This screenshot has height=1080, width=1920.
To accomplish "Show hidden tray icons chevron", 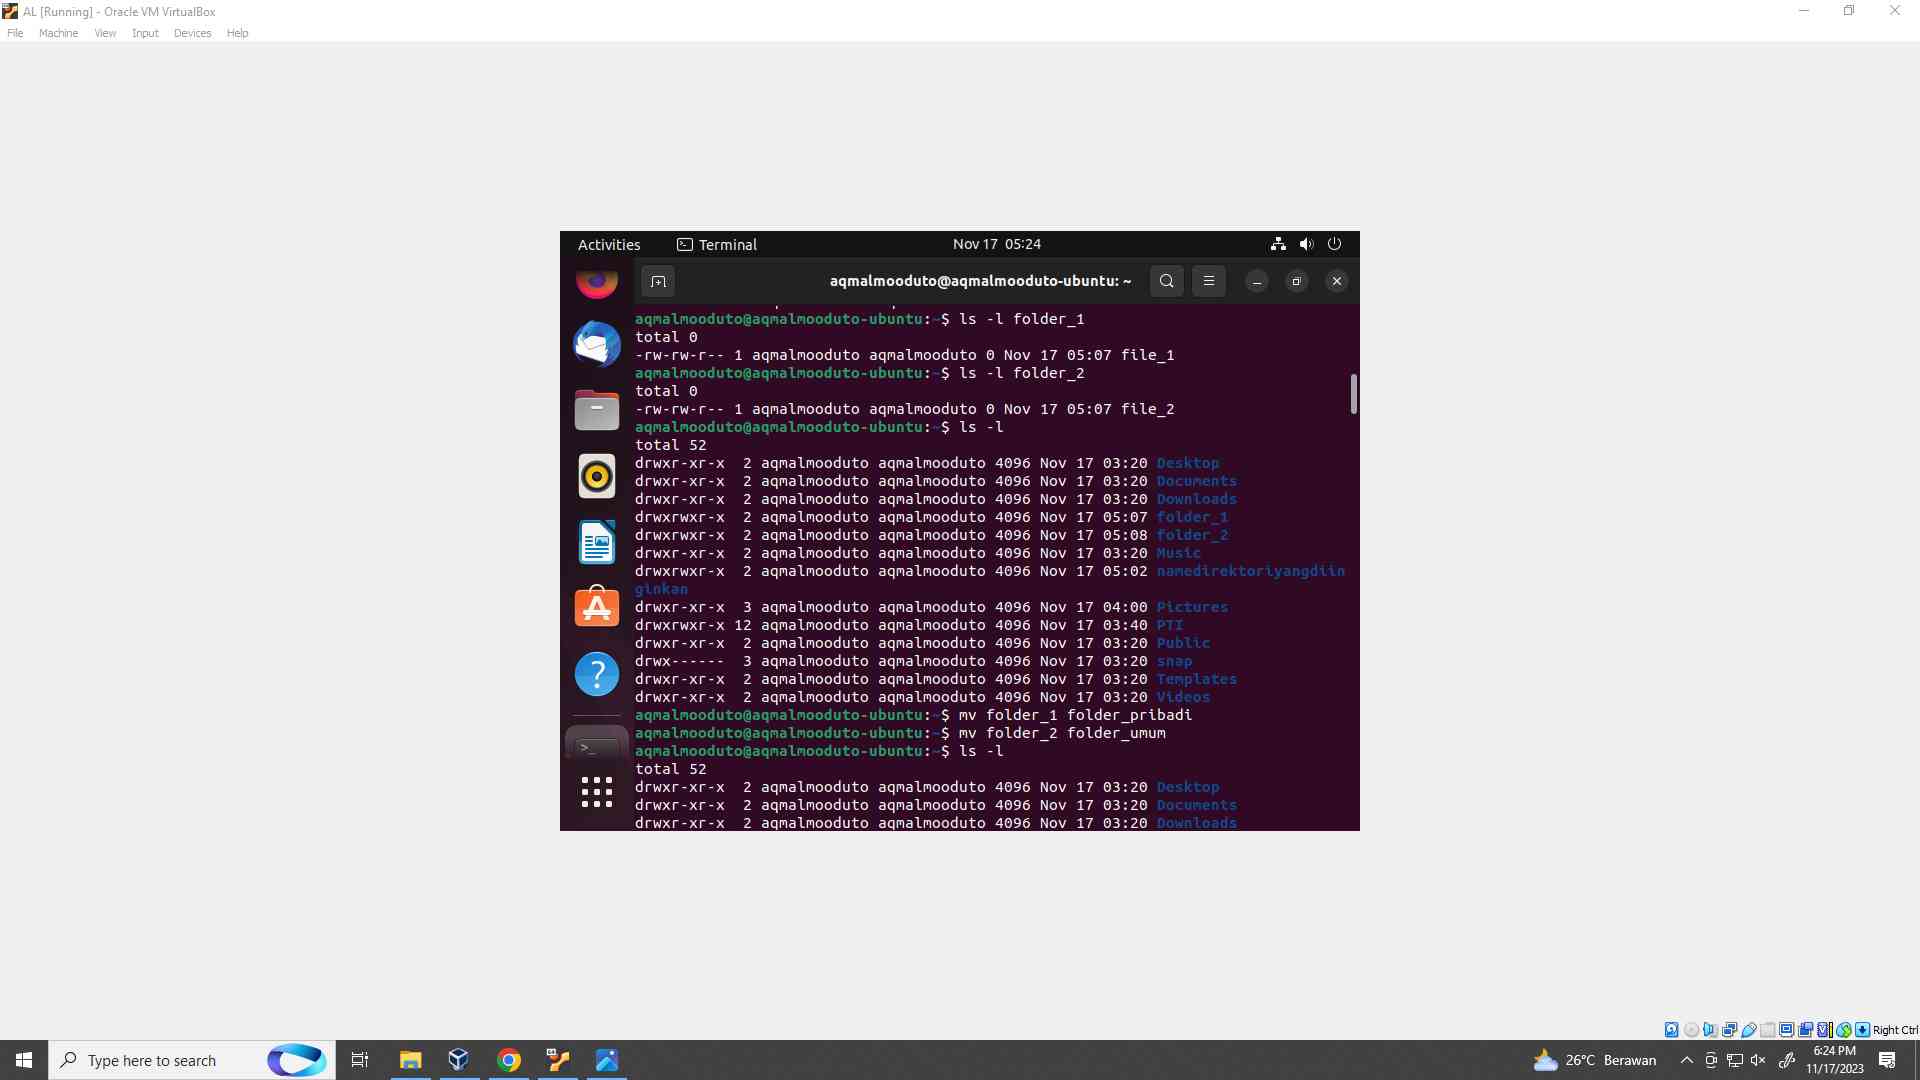I will (x=1686, y=1060).
